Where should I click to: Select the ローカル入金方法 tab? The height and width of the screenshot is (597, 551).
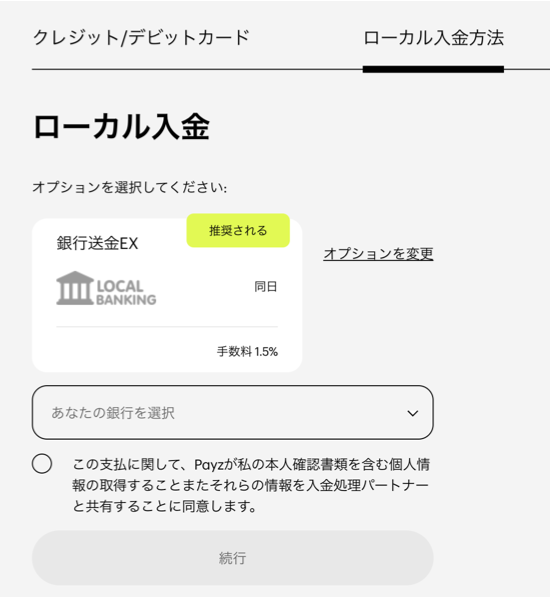click(x=433, y=38)
